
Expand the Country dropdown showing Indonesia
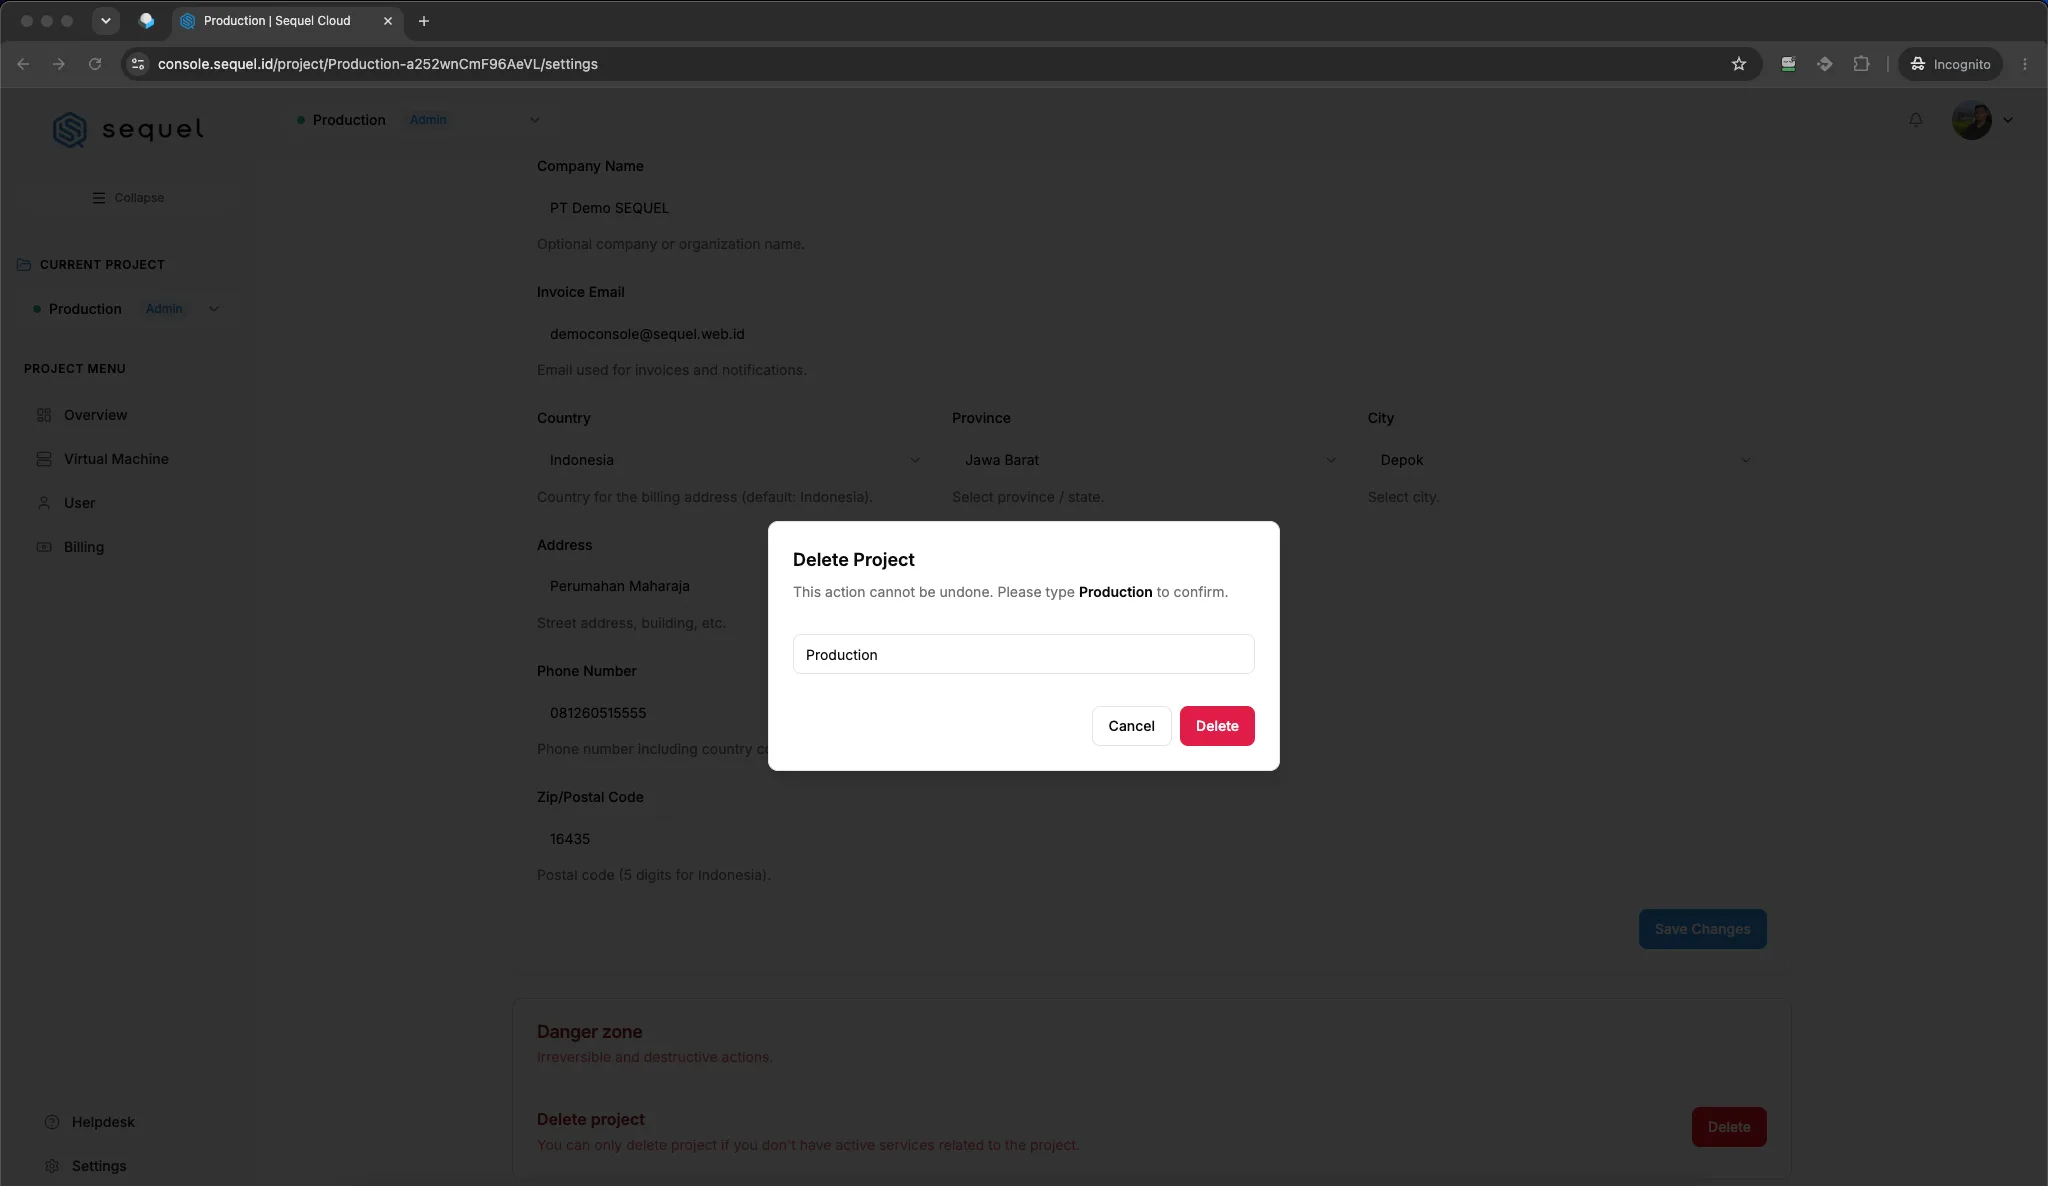click(x=734, y=460)
